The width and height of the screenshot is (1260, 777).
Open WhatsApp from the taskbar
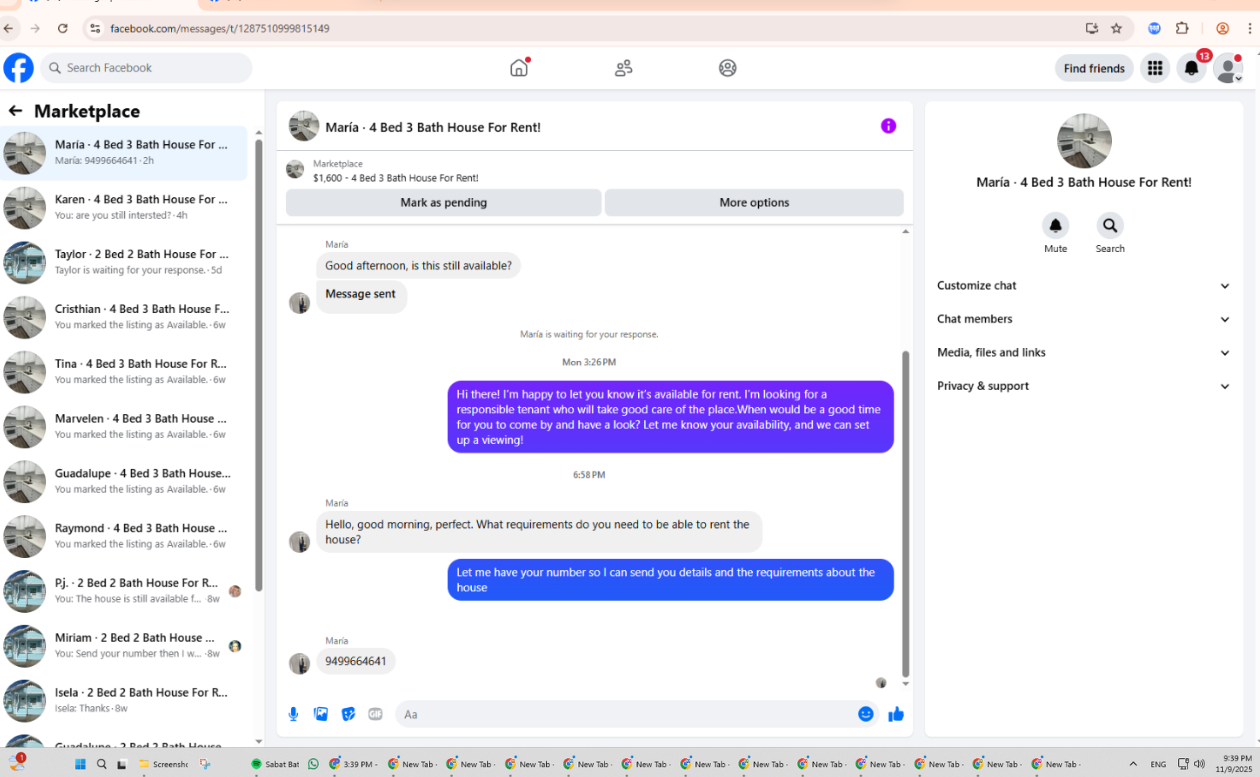(313, 764)
